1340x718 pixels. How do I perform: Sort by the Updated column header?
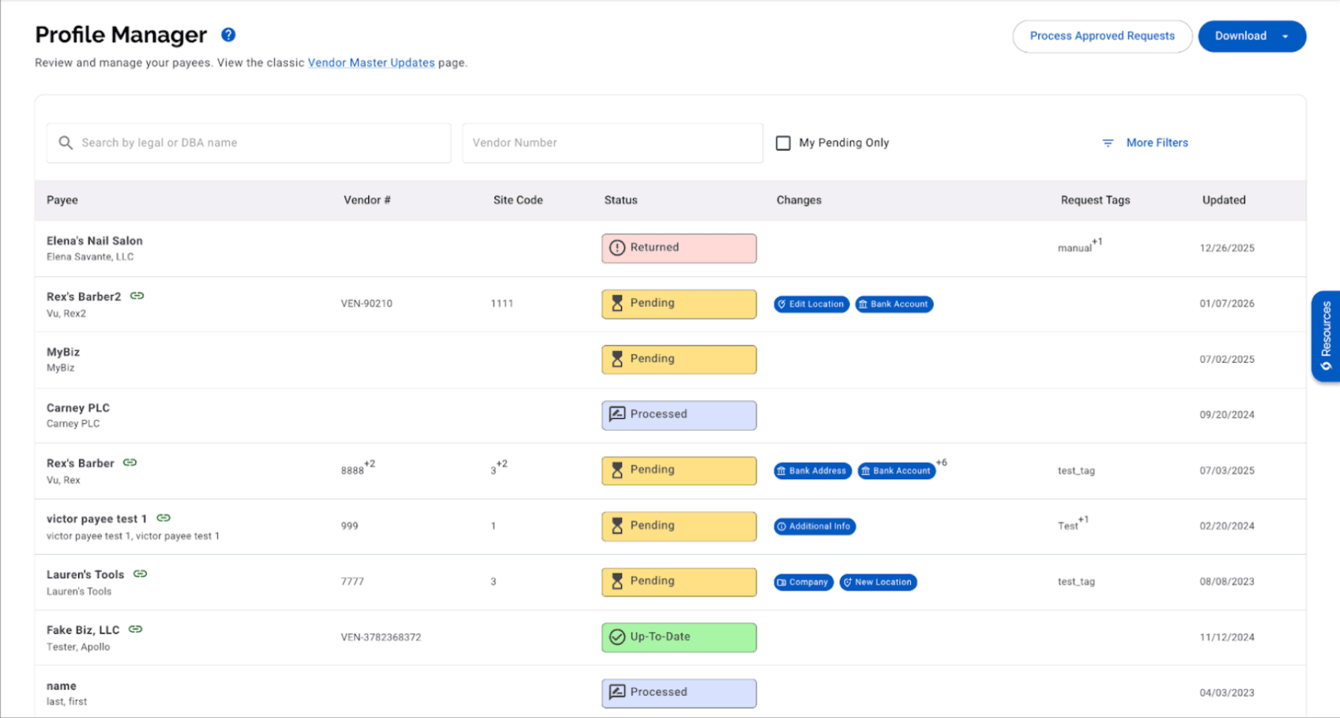(1224, 200)
